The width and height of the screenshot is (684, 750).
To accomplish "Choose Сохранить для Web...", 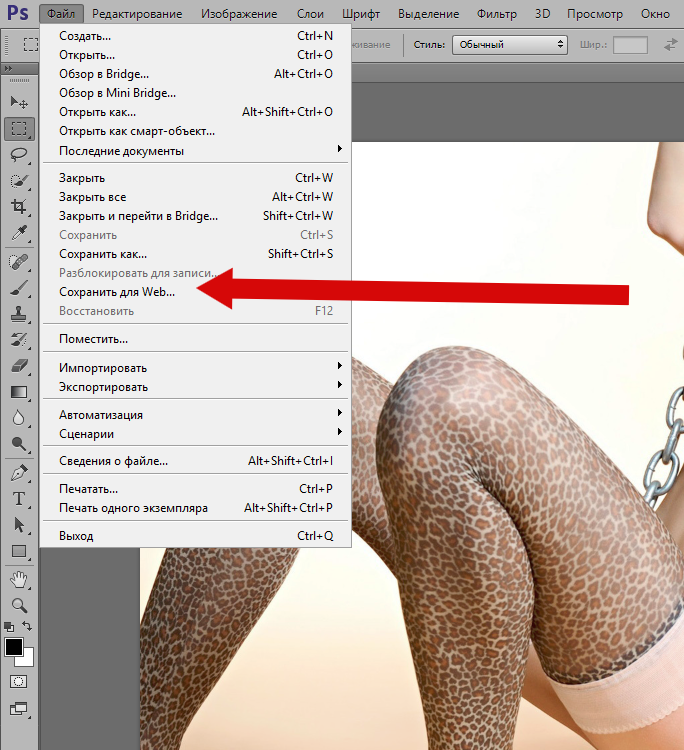I will 194,292.
